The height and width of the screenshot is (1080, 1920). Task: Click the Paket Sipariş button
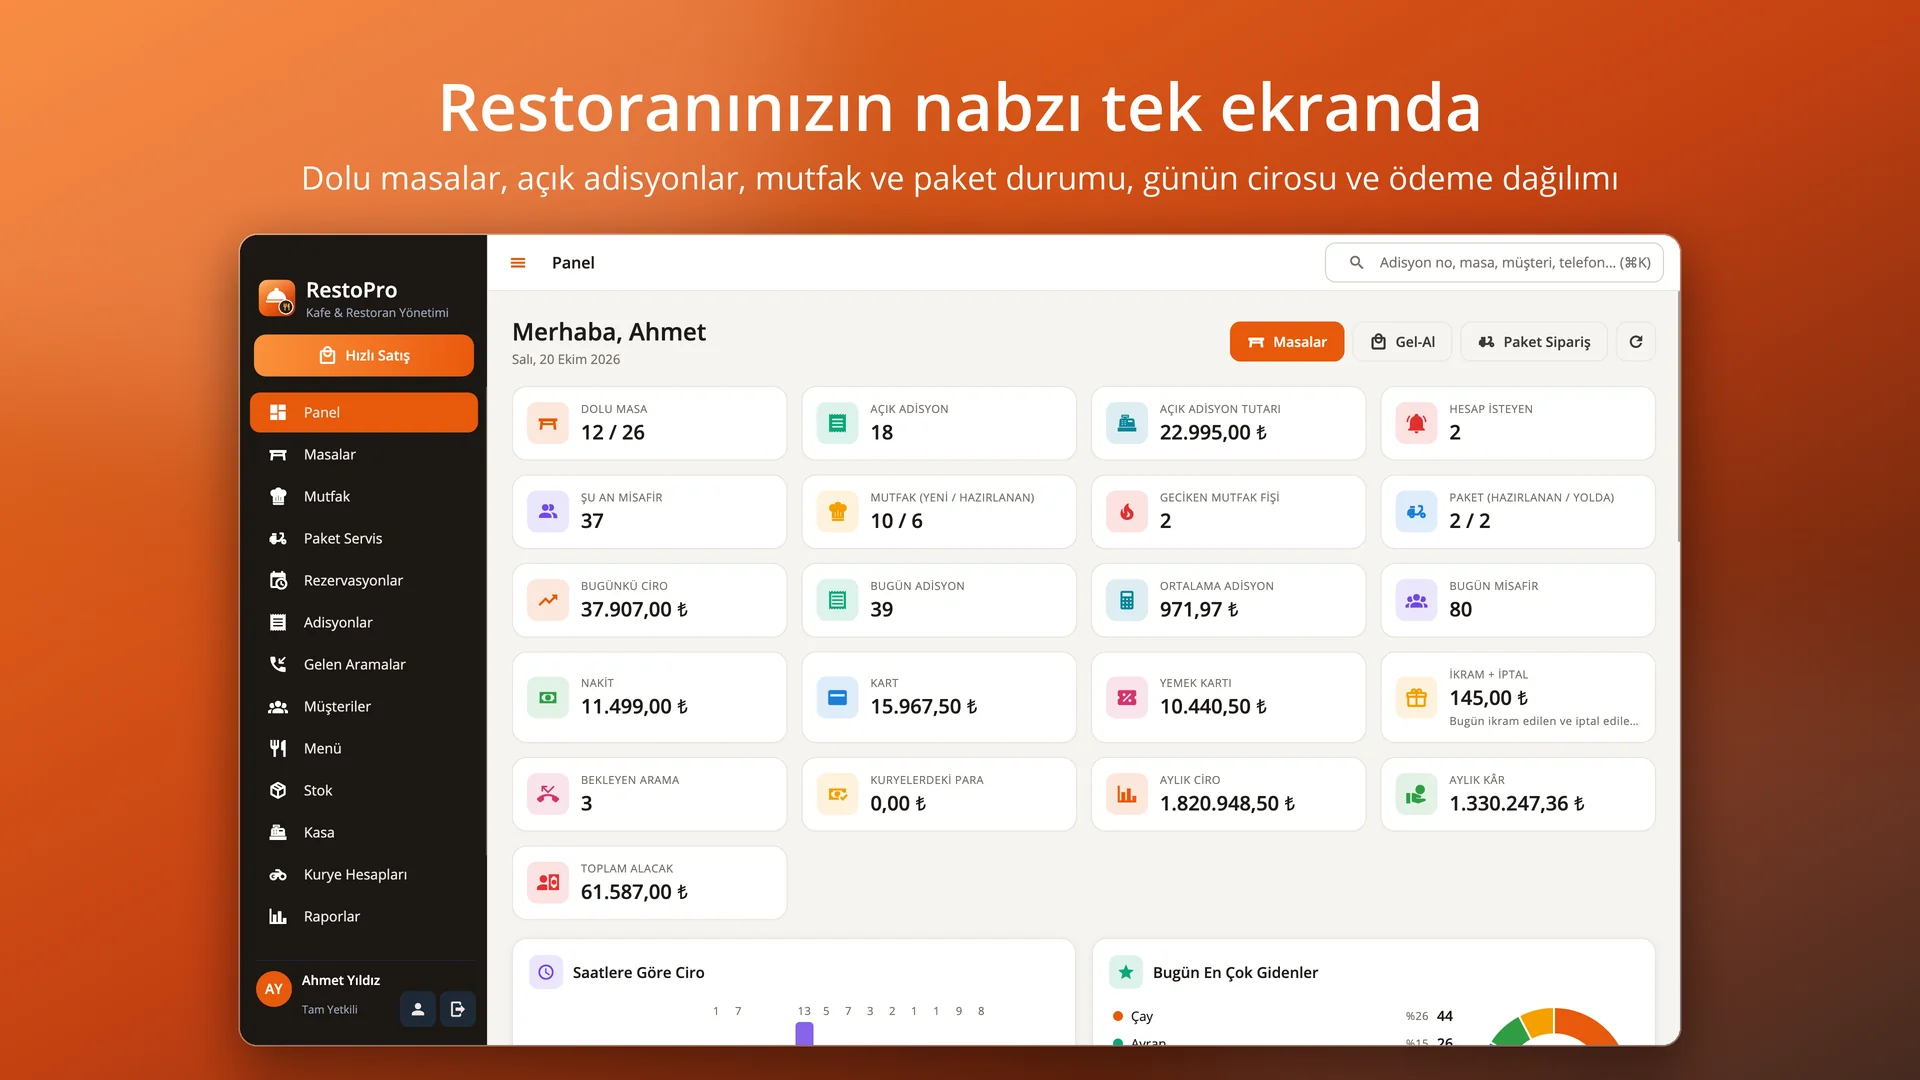(x=1534, y=342)
